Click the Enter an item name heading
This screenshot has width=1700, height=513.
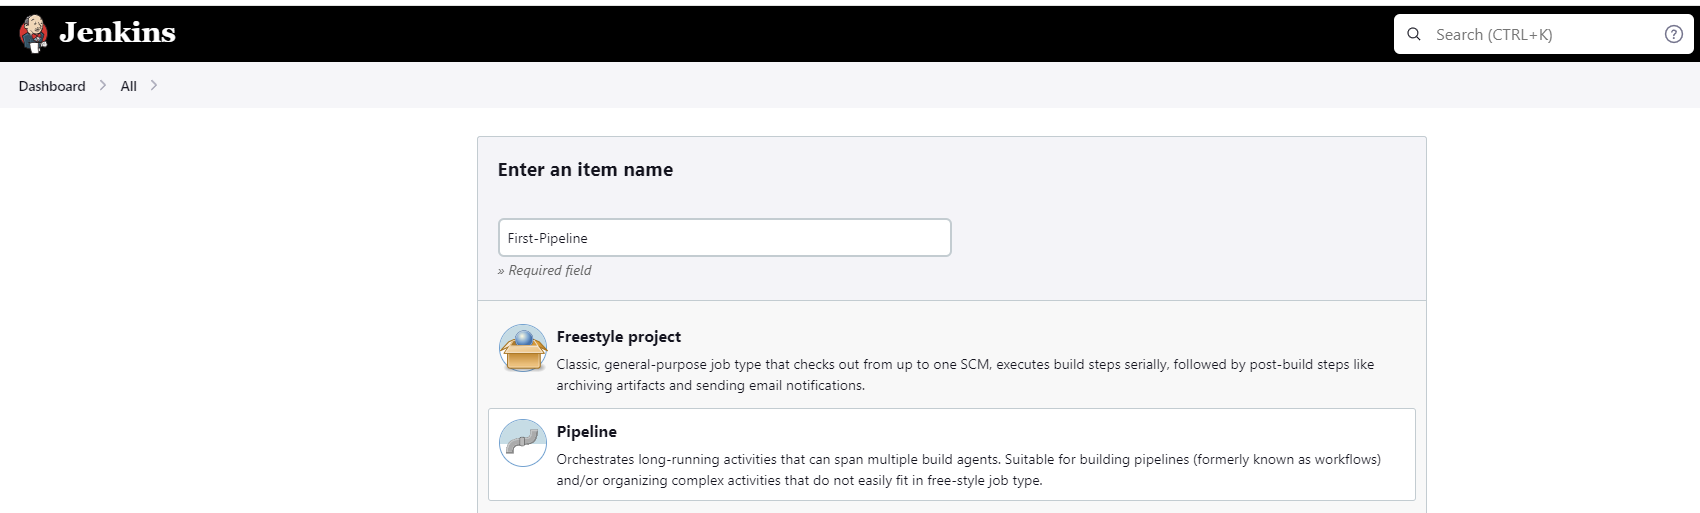click(585, 170)
